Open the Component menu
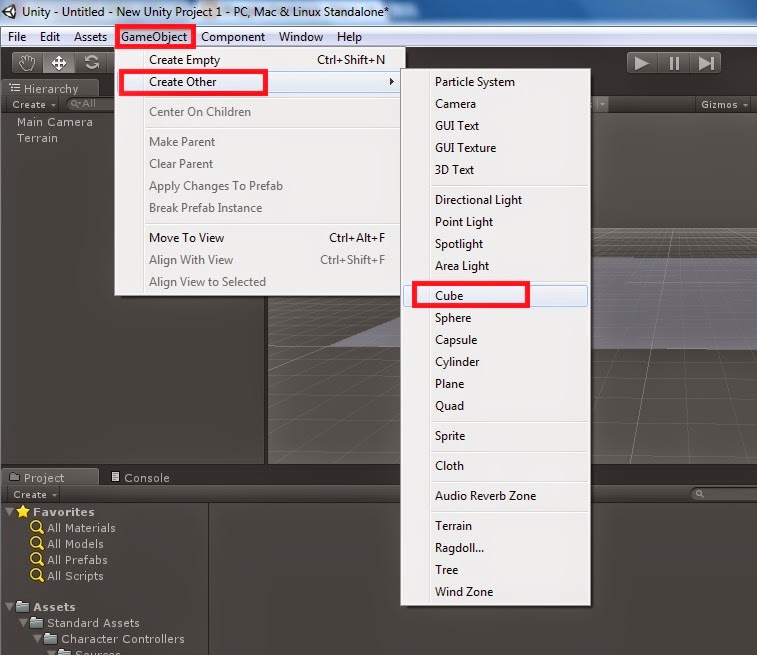757x655 pixels. [233, 37]
